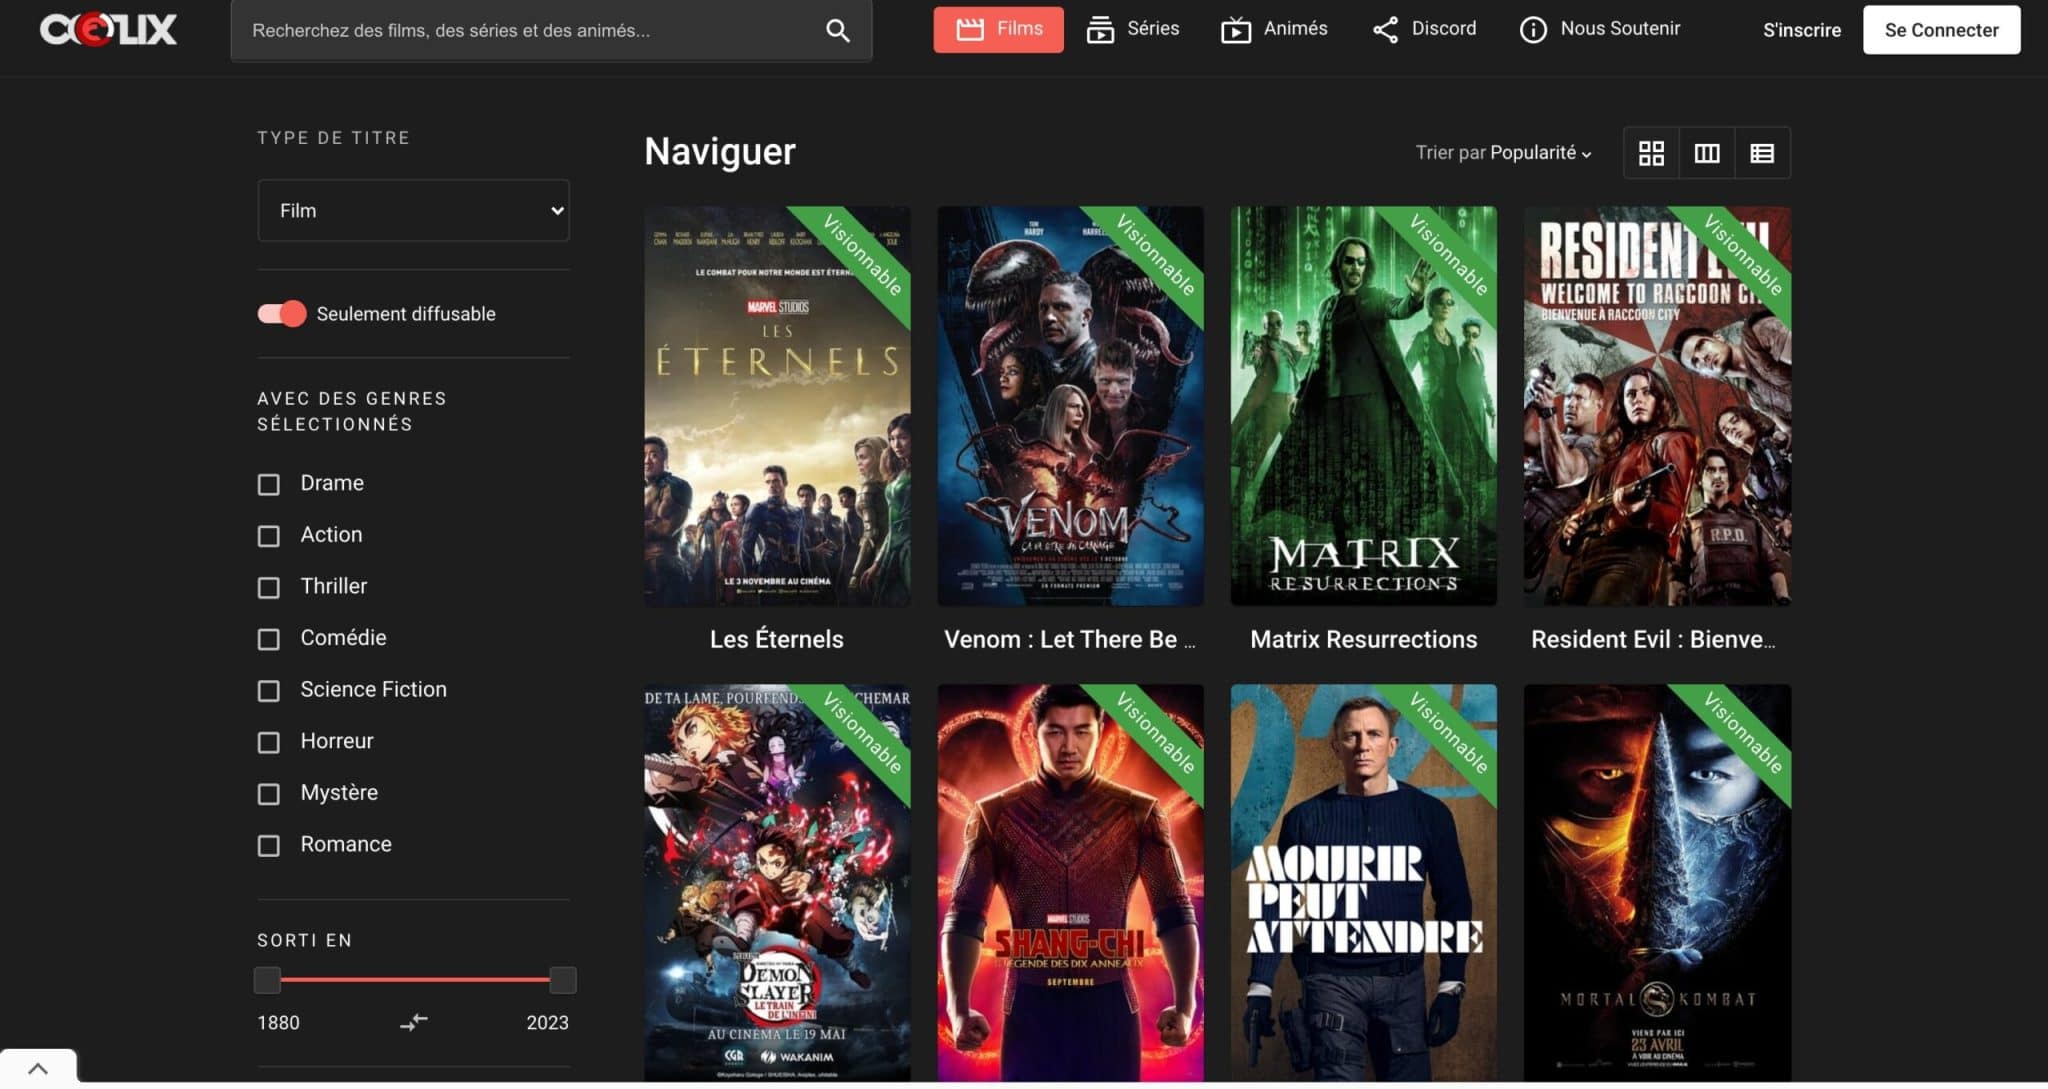The image size is (2048, 1089).
Task: Open Discord share link
Action: 1424,29
